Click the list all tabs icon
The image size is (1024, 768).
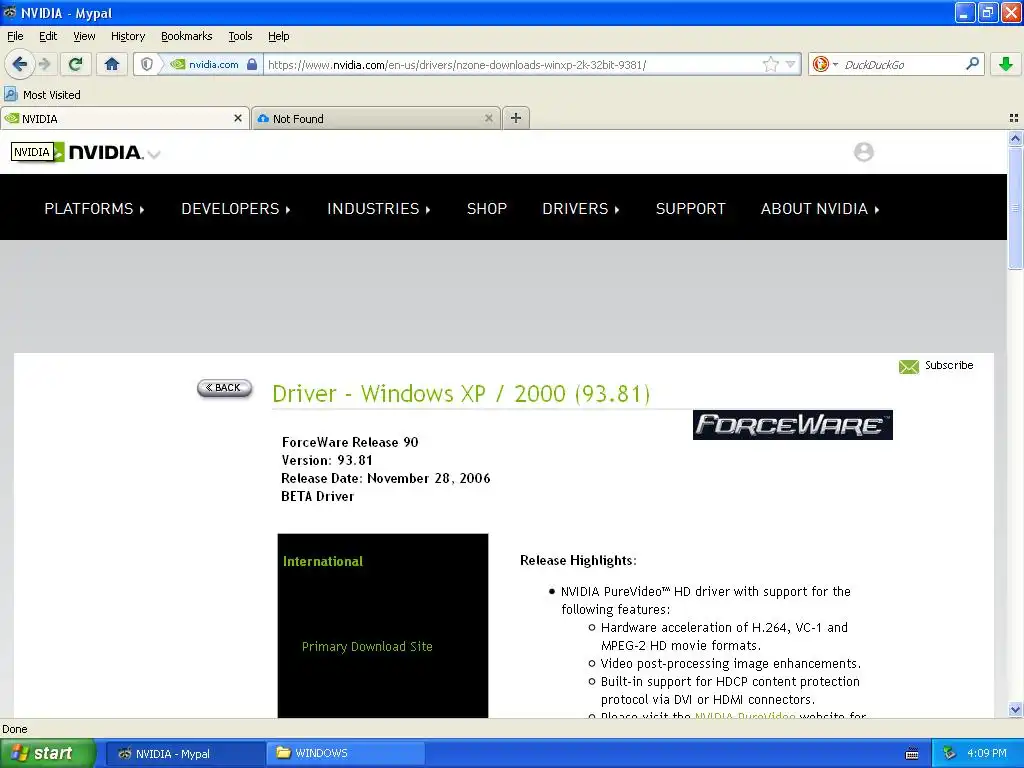[1014, 118]
